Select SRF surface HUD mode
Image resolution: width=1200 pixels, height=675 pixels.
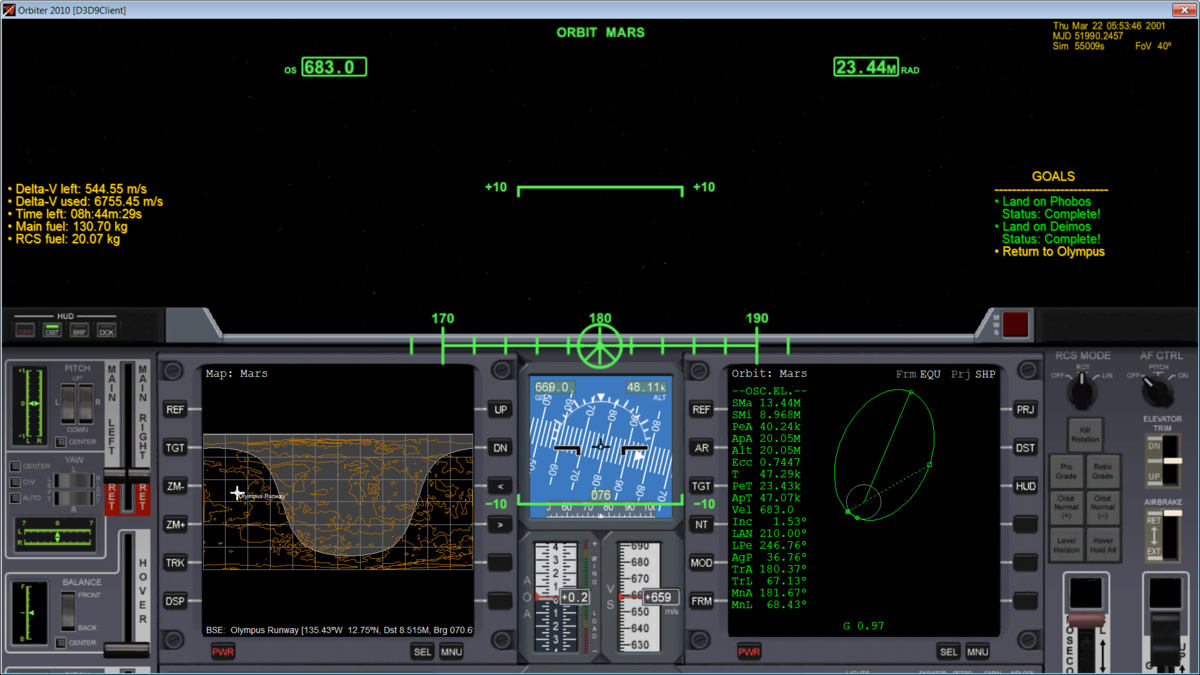79,331
